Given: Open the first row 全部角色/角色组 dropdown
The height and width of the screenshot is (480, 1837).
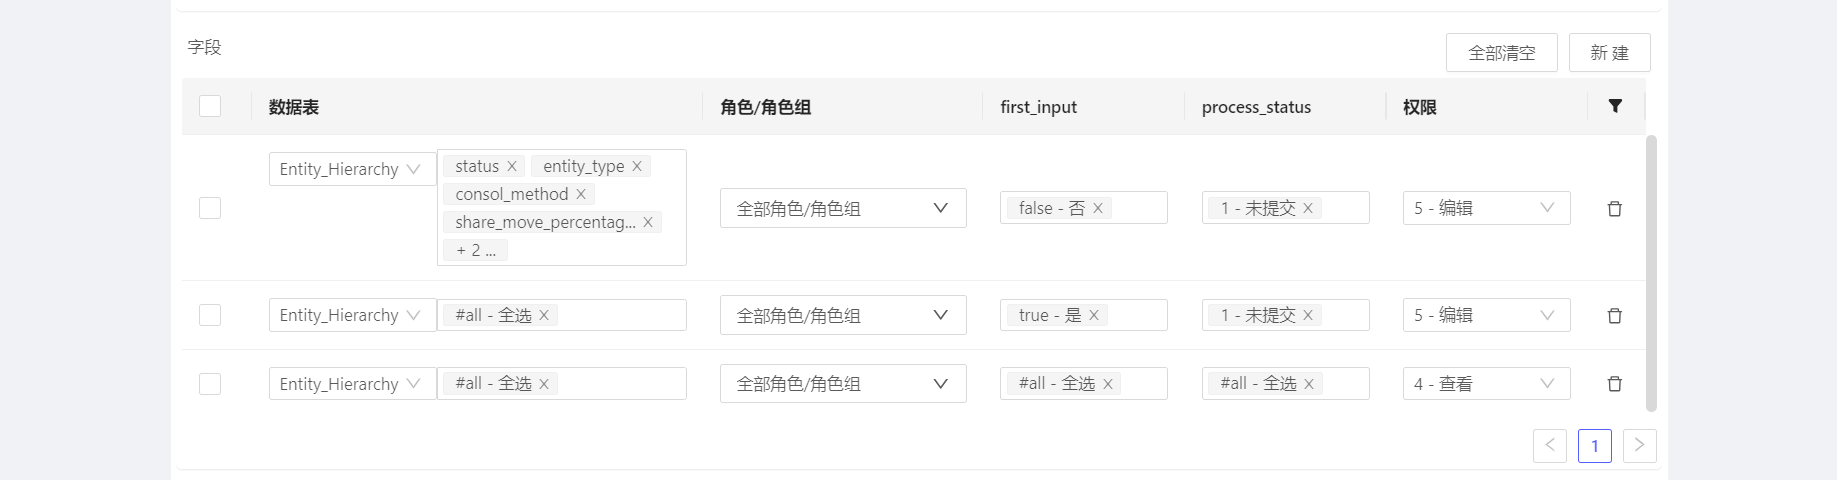Looking at the screenshot, I should click(842, 208).
